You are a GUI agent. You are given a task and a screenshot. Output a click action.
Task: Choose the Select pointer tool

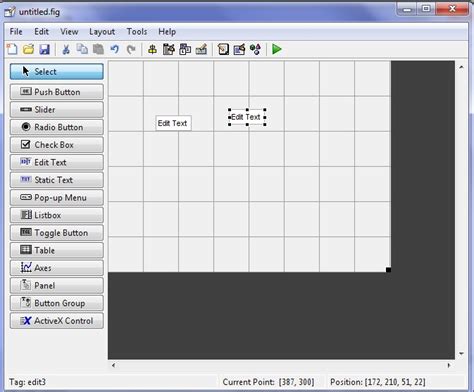click(x=57, y=72)
